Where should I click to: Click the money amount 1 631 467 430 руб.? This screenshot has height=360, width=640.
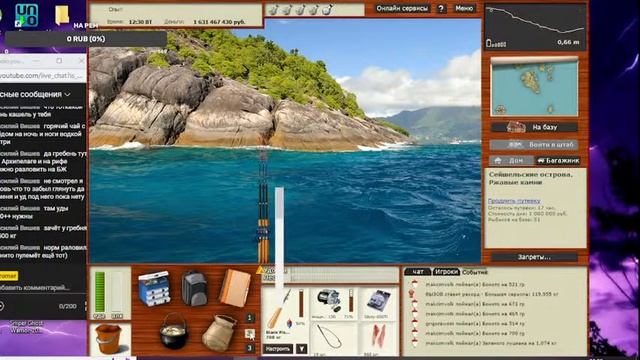point(219,22)
